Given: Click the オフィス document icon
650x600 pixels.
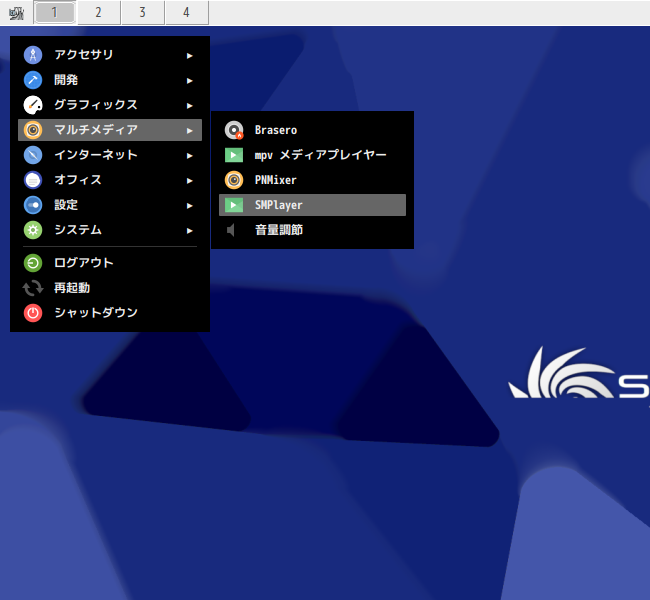Looking at the screenshot, I should coord(33,180).
